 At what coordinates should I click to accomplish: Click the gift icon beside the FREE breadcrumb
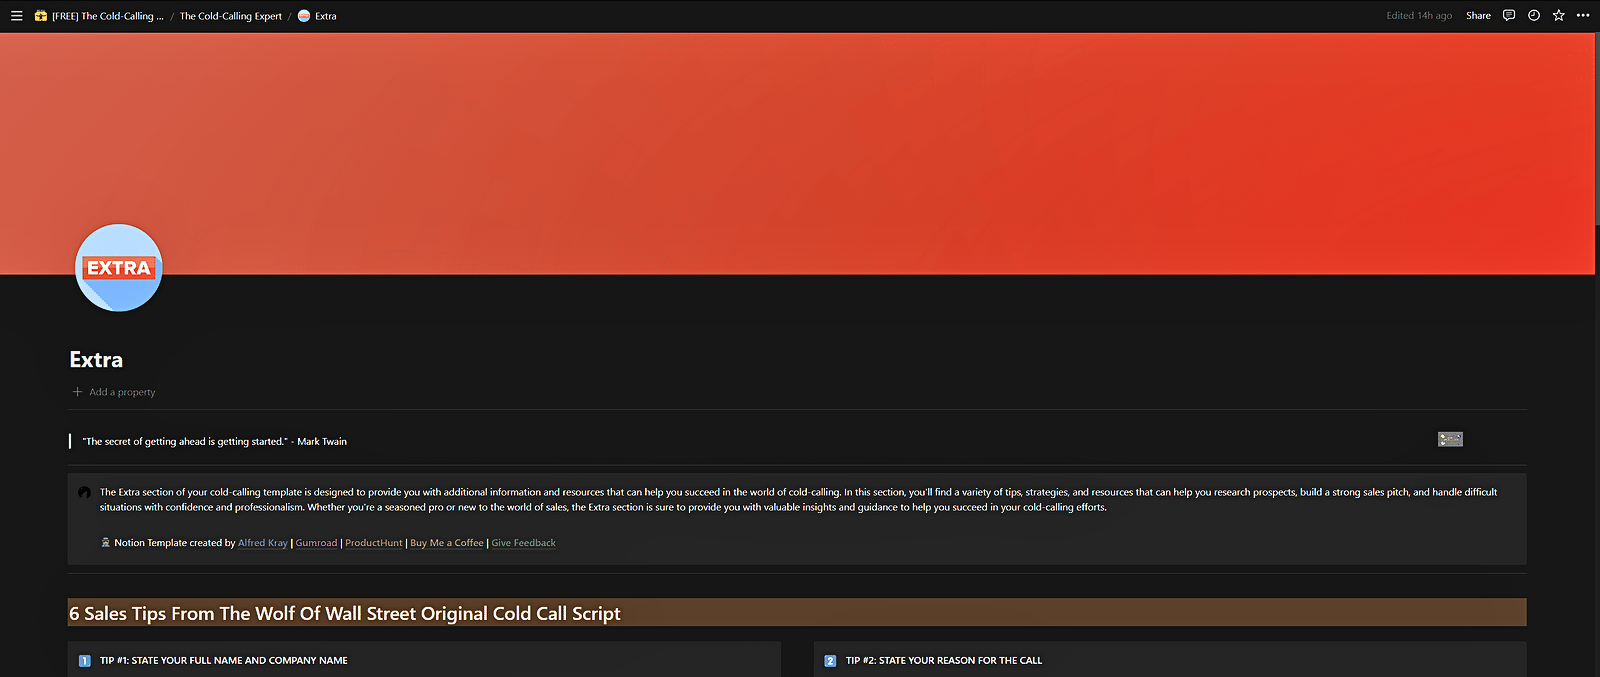tap(41, 16)
